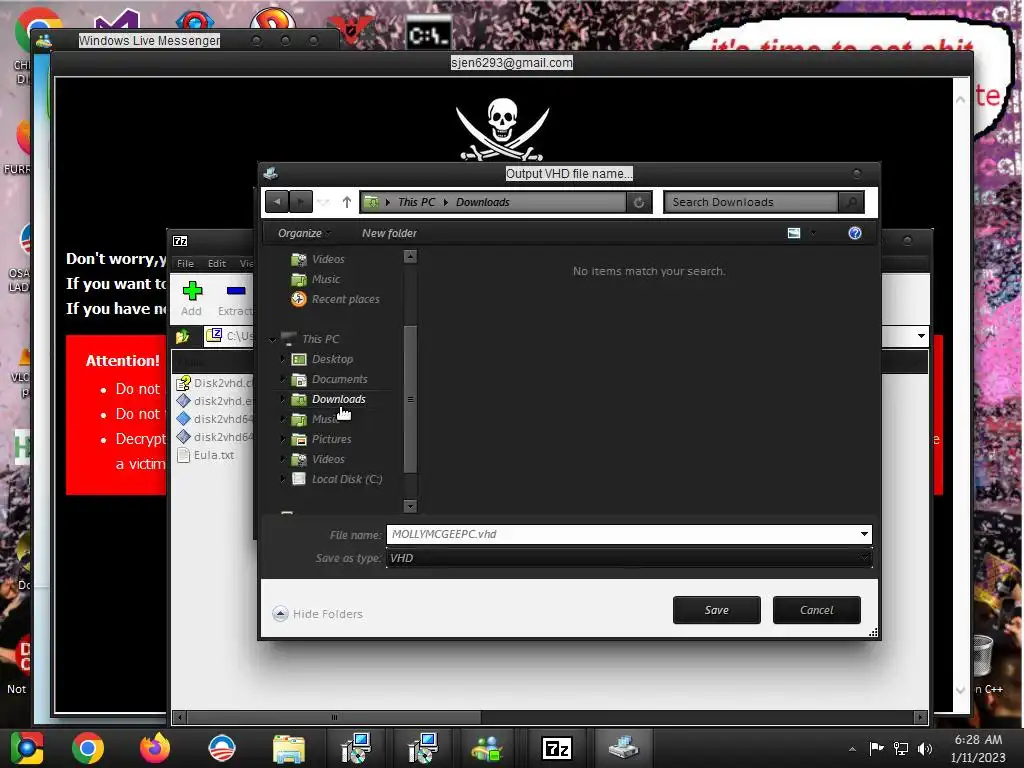Open the Action Center flag icon
Image resolution: width=1024 pixels, height=768 pixels.
pos(876,748)
